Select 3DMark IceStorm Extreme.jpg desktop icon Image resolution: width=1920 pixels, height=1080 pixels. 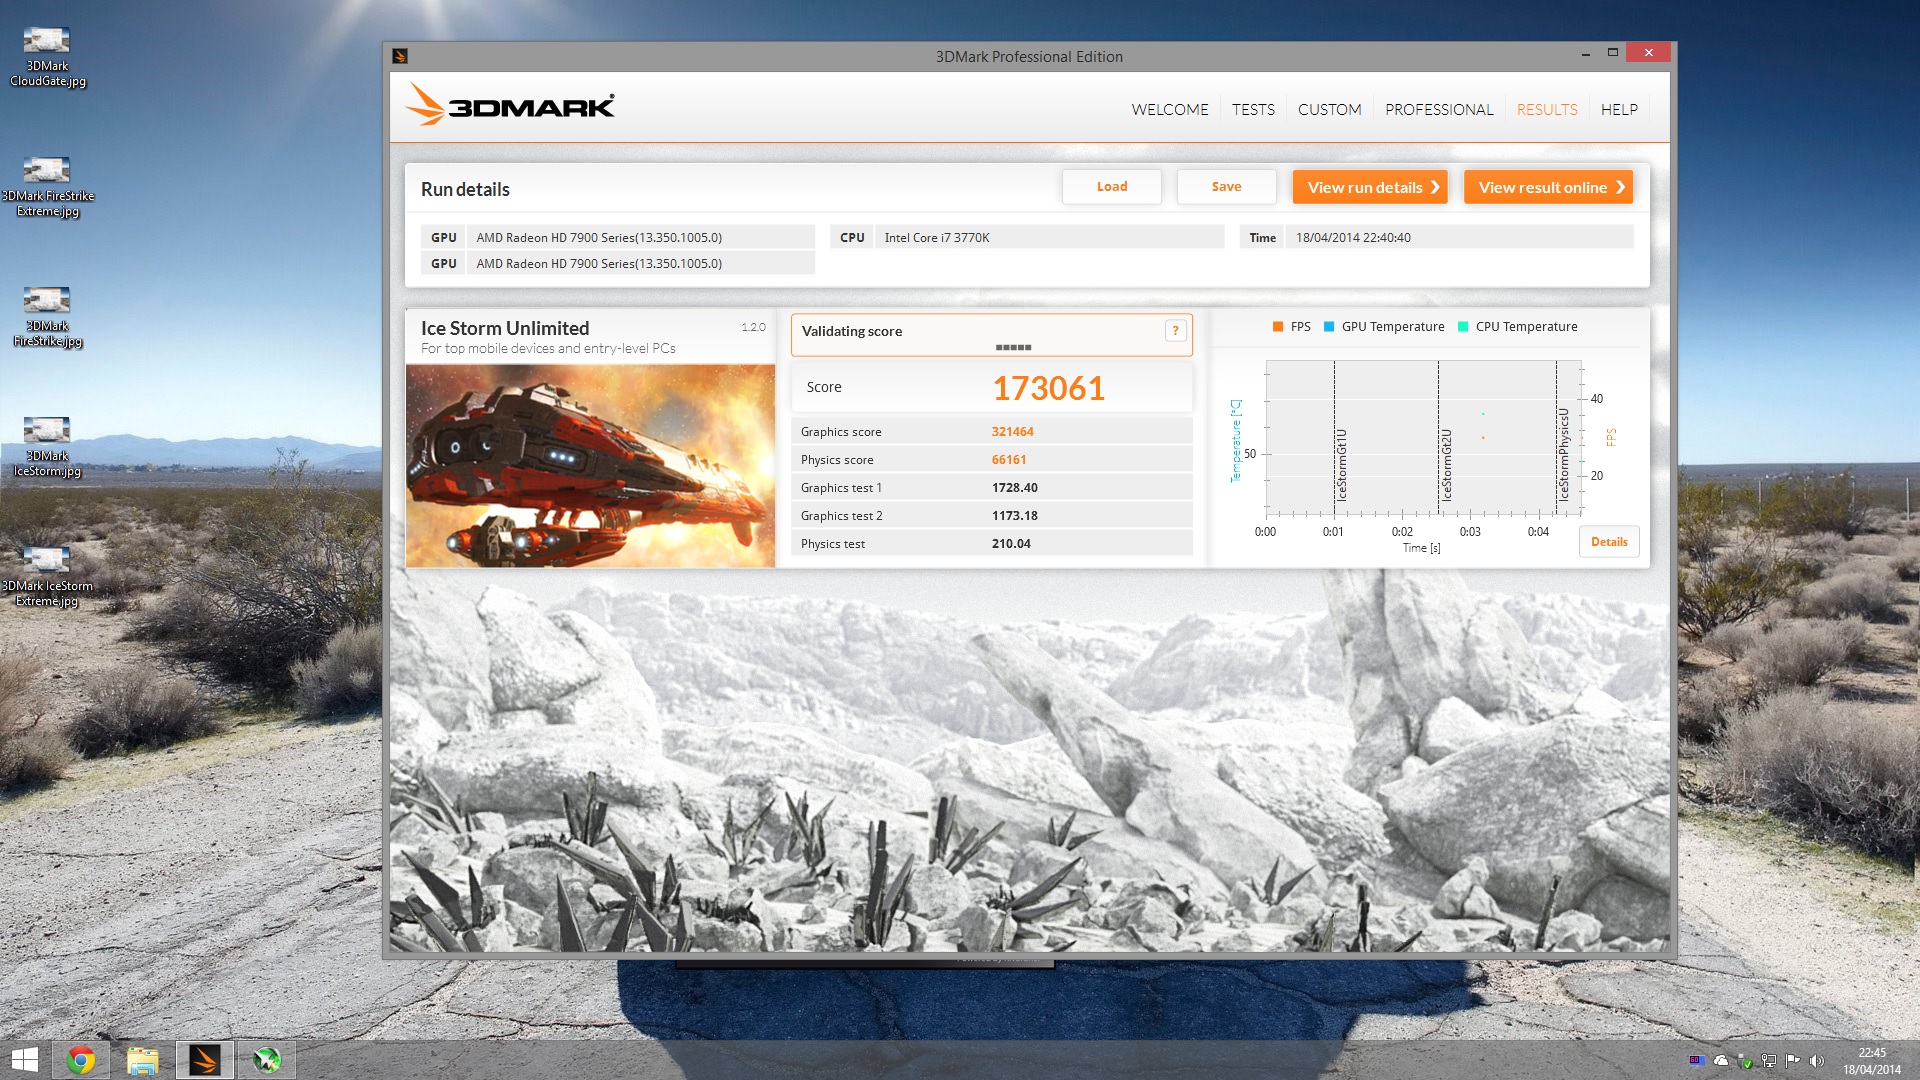coord(47,577)
